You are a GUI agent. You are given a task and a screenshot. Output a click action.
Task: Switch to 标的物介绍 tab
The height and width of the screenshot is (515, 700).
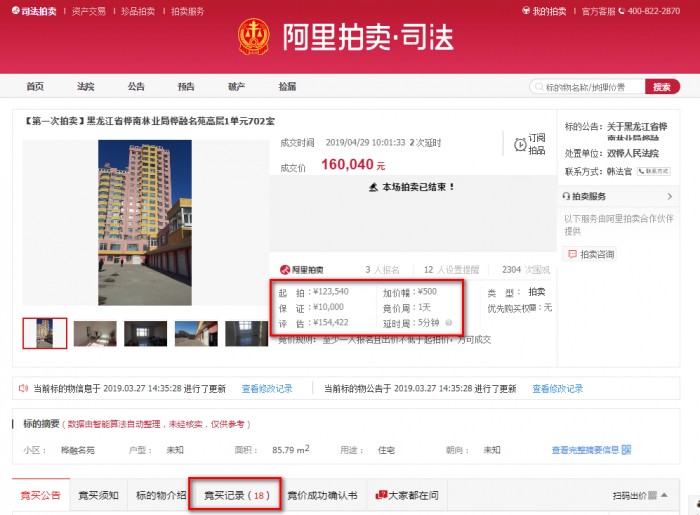pos(161,495)
